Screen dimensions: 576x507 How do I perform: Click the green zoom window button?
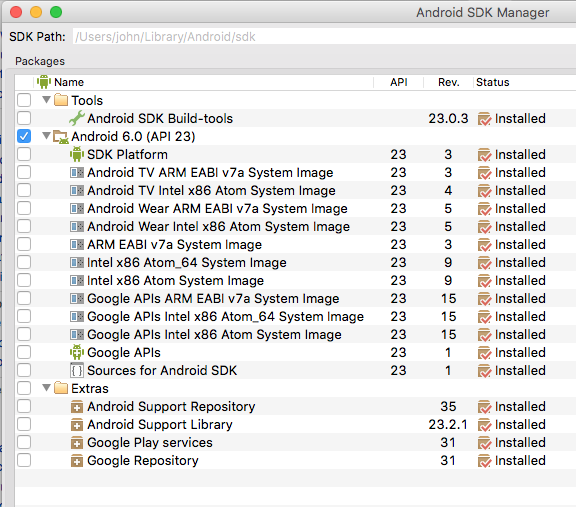tap(56, 12)
